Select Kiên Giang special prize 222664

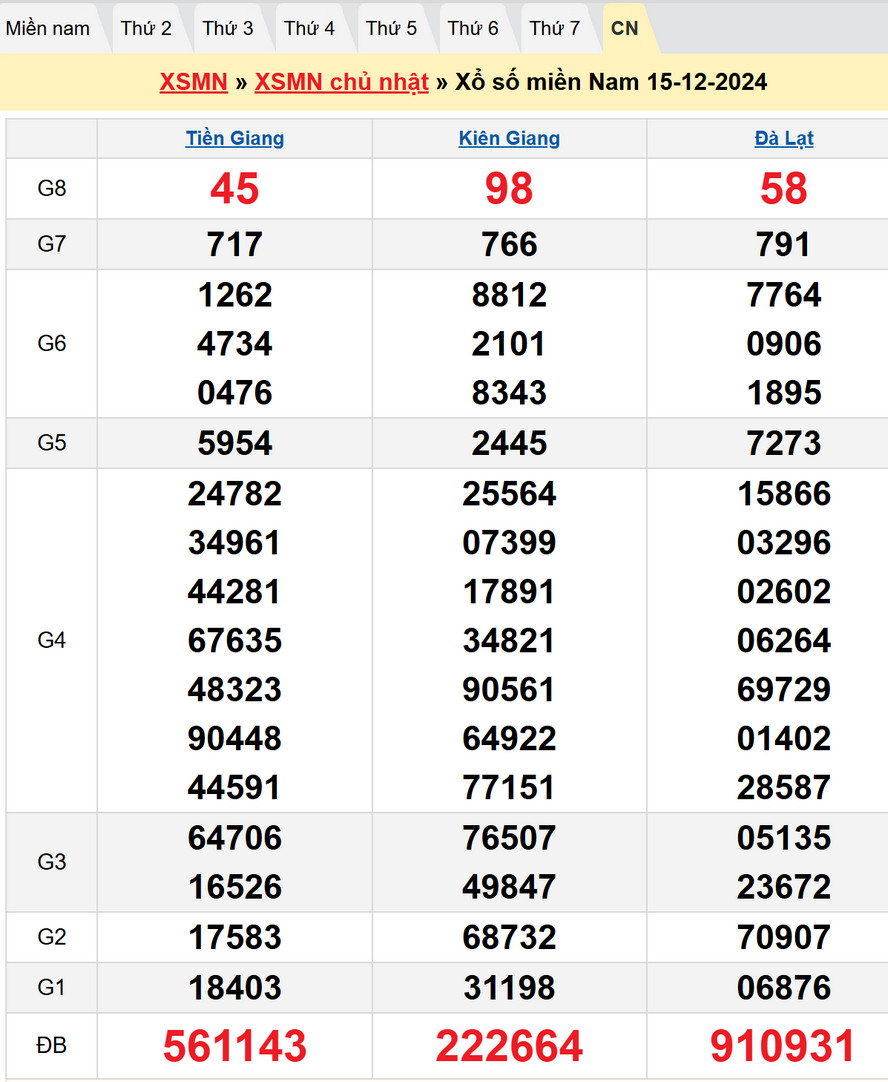pos(509,1046)
